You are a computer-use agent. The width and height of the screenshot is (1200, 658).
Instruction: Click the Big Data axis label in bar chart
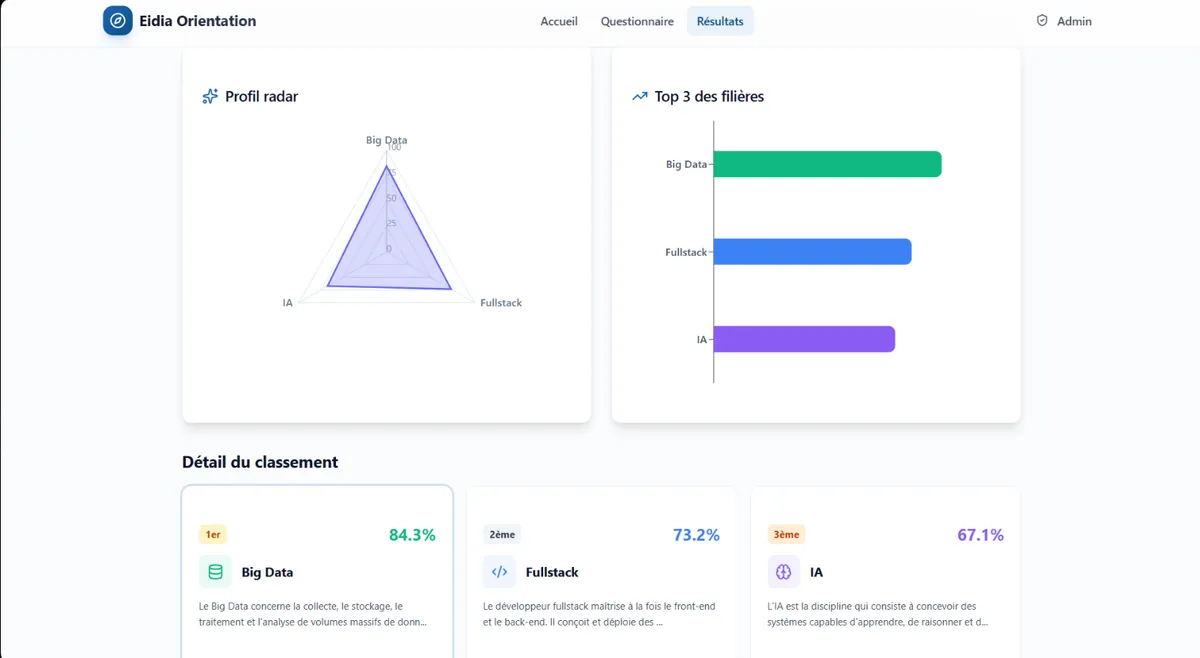pos(686,165)
